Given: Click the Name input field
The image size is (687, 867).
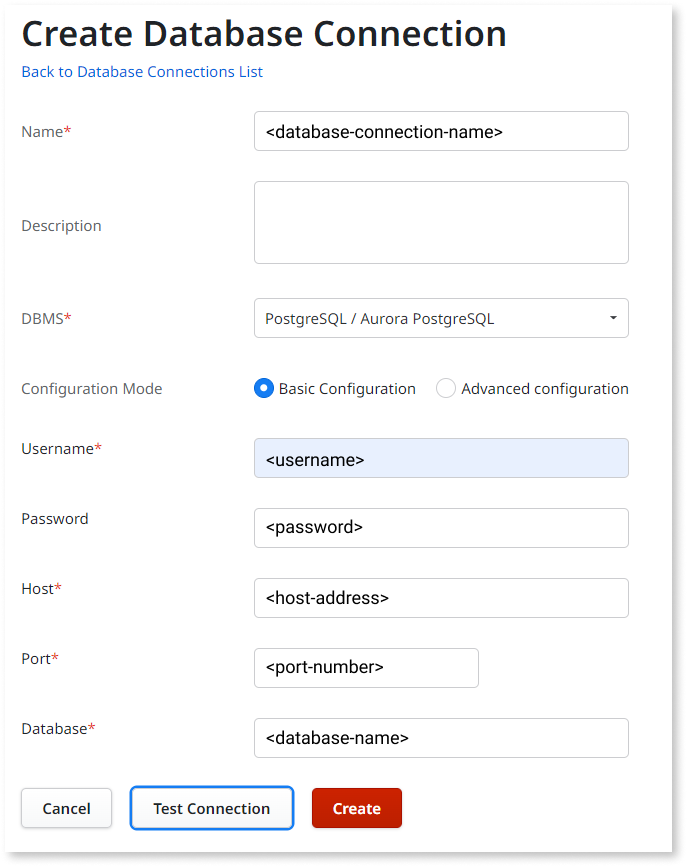Looking at the screenshot, I should click(440, 130).
